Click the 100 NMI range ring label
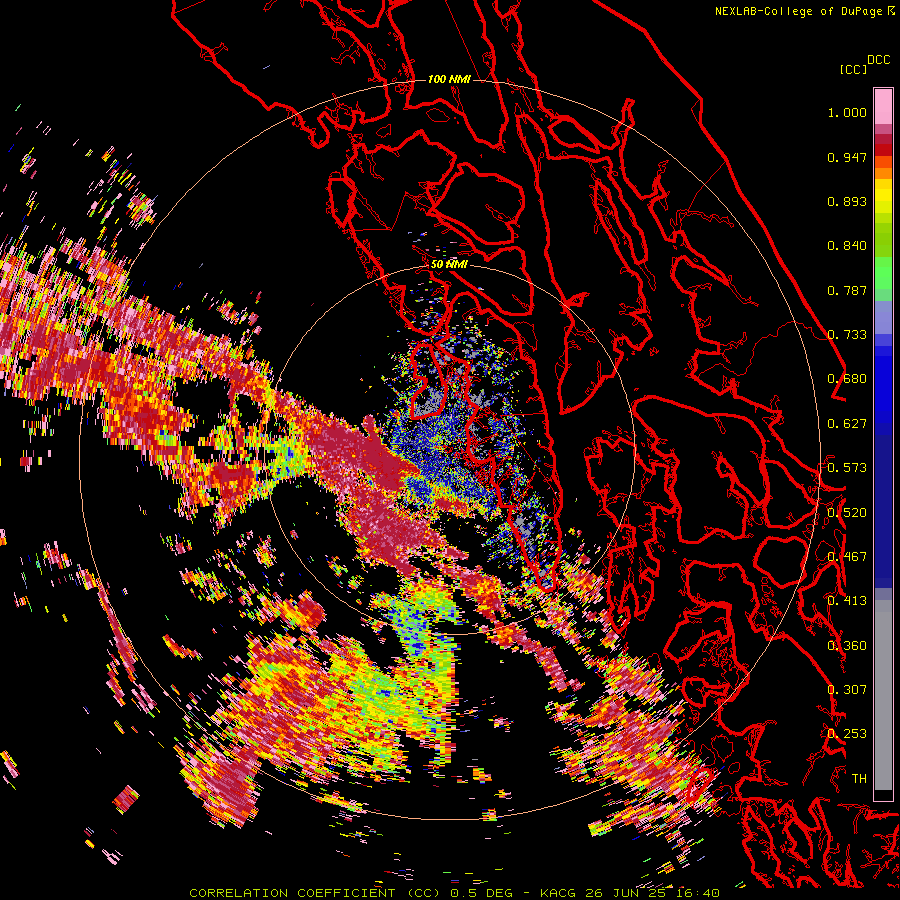 pos(449,79)
